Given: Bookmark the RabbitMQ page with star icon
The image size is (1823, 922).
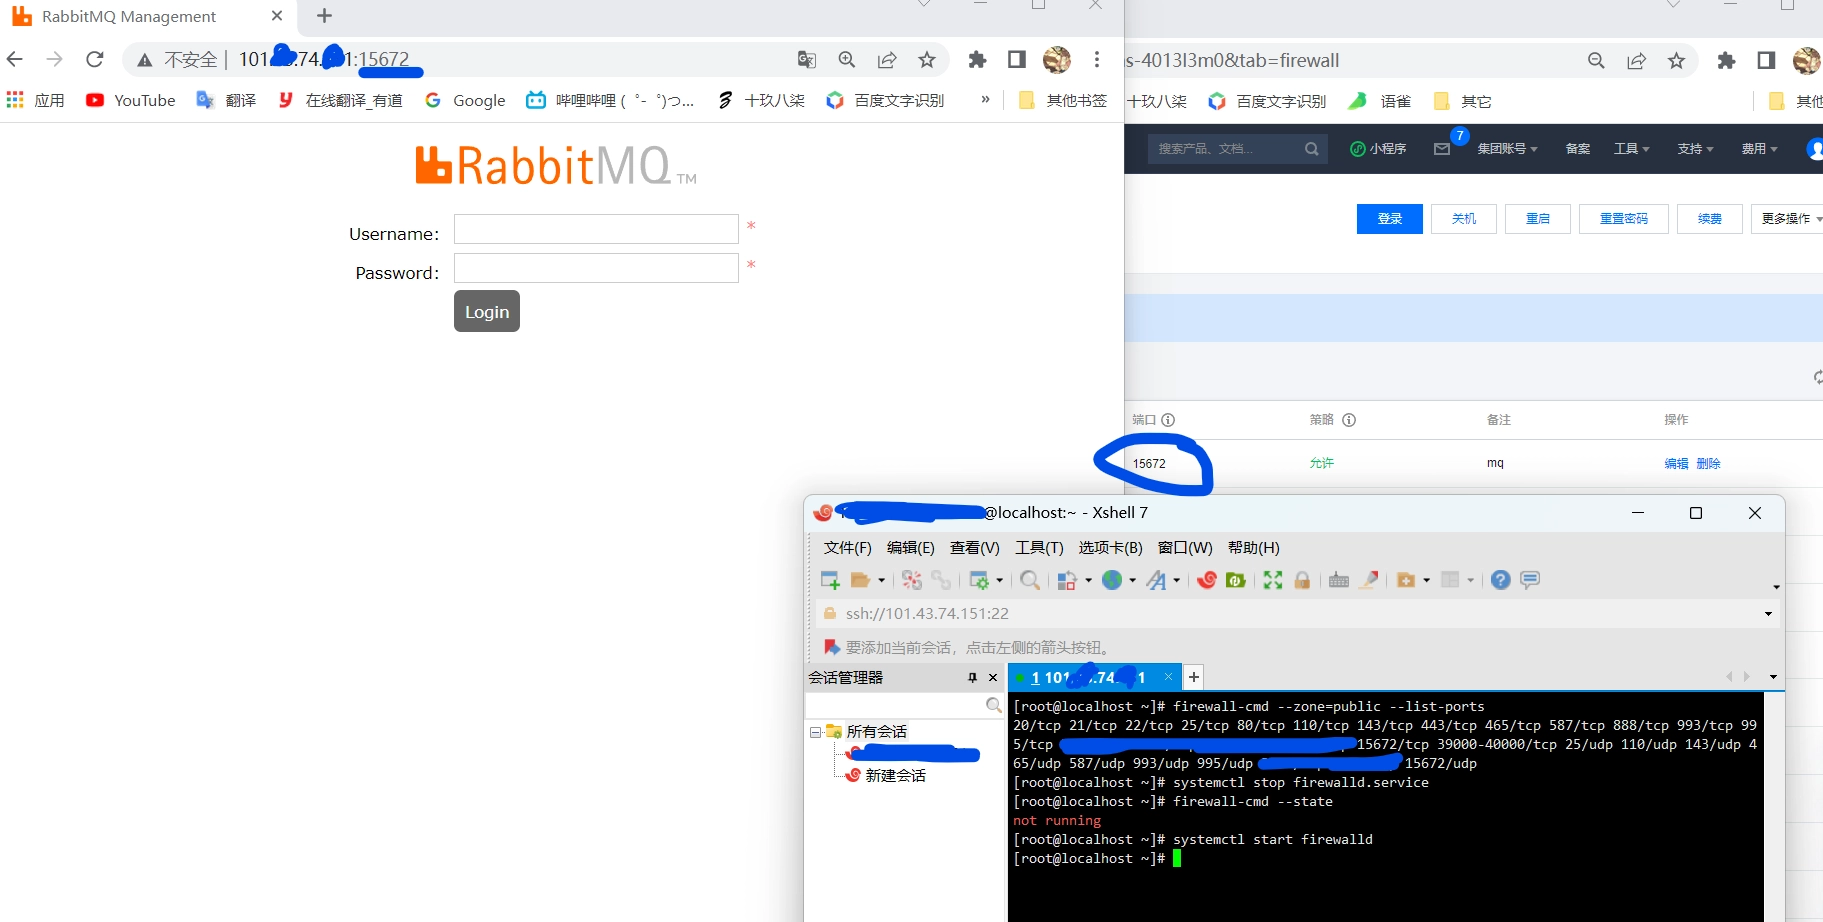Looking at the screenshot, I should pos(927,60).
